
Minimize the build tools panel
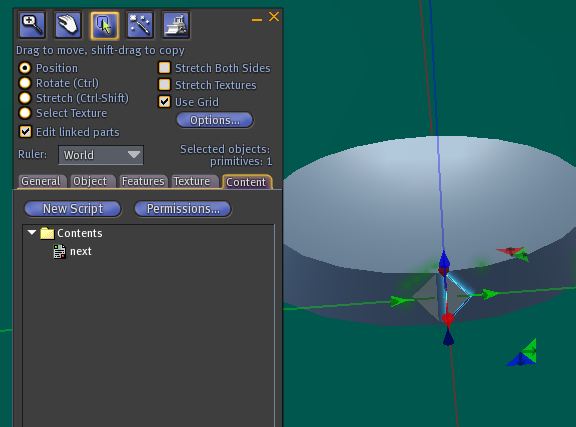pos(257,19)
